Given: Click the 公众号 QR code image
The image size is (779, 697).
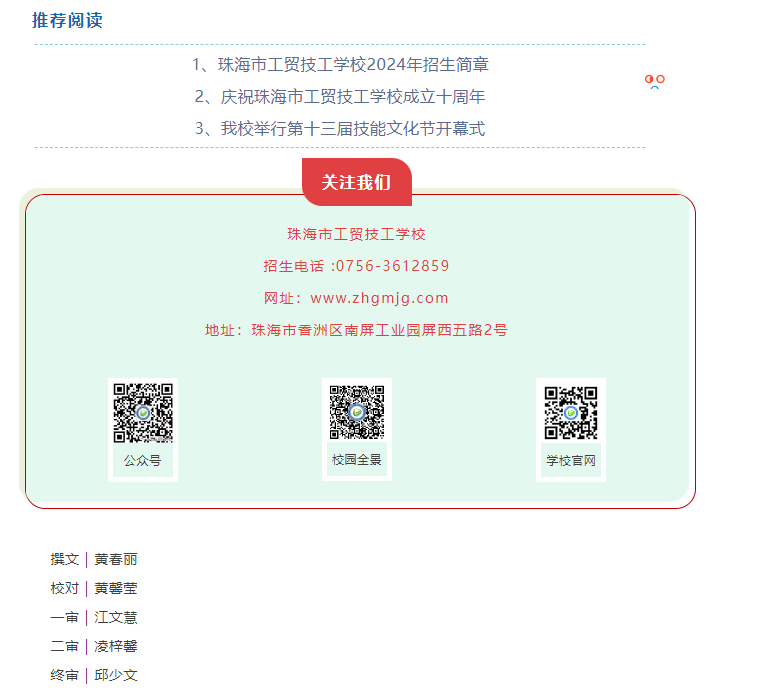Looking at the screenshot, I should click(143, 413).
